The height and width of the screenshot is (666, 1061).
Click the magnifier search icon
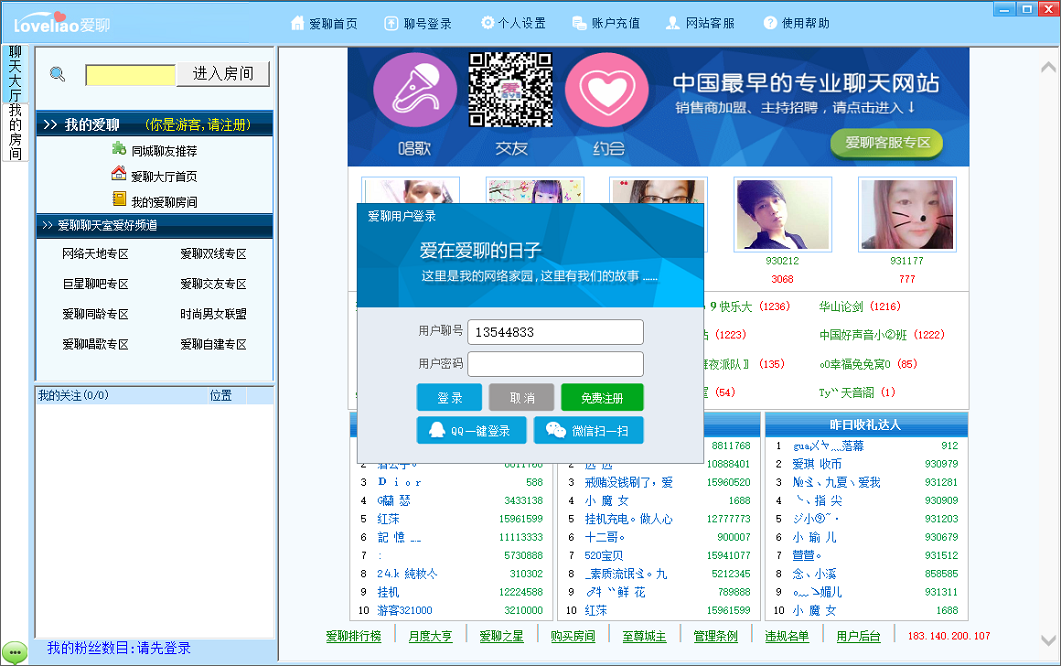click(57, 74)
